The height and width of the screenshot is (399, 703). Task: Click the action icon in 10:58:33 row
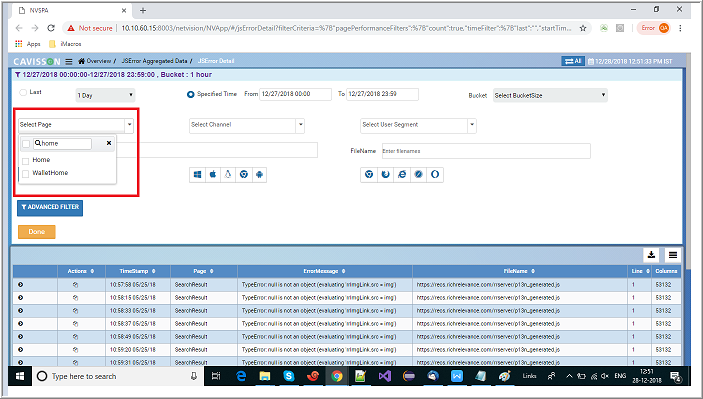tap(75, 311)
